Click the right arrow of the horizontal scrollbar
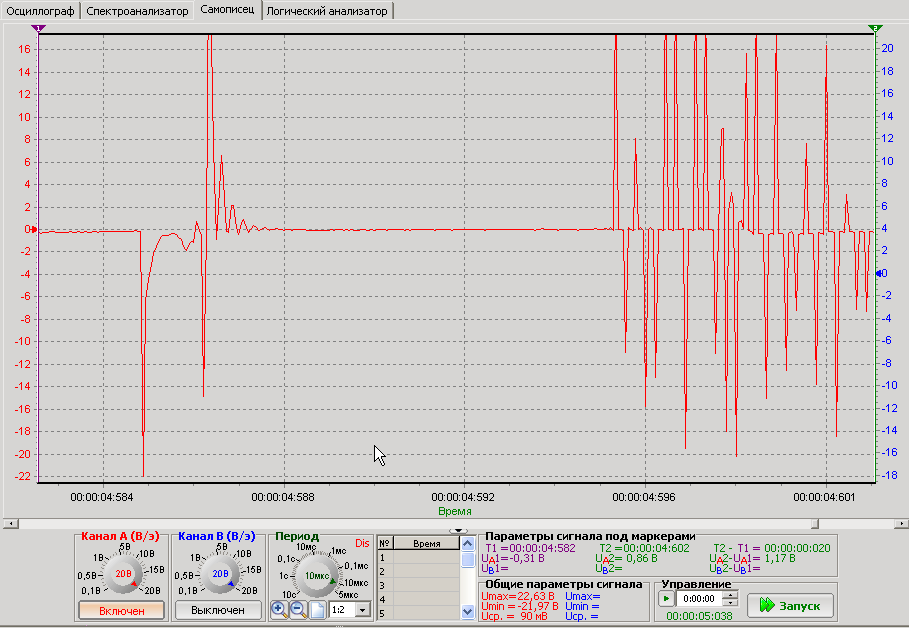The height and width of the screenshot is (628, 909). (x=901, y=524)
